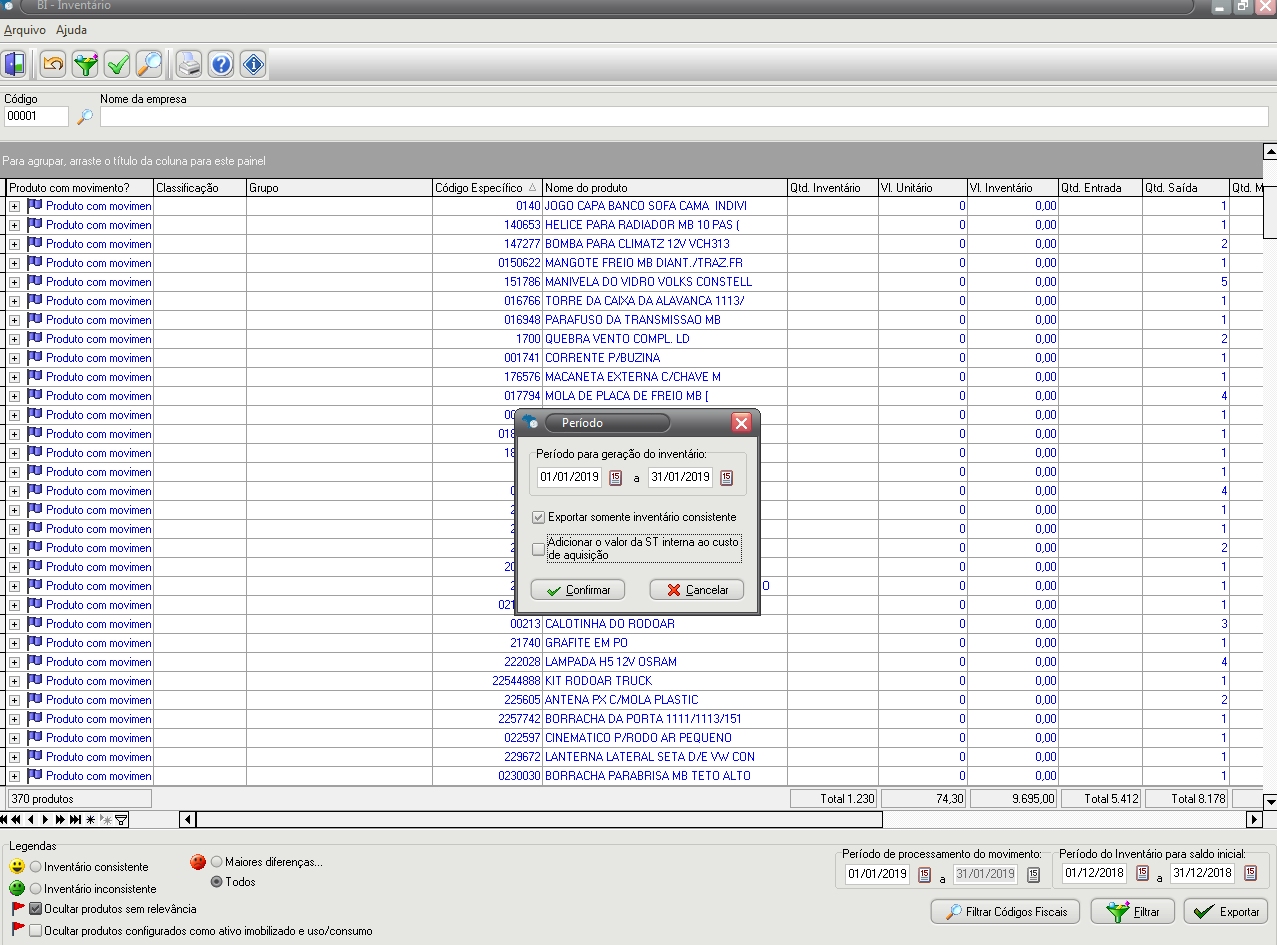Expand the JOGO CAPA BANCO SOFA row
Screen dimensions: 1277x945
point(14,206)
